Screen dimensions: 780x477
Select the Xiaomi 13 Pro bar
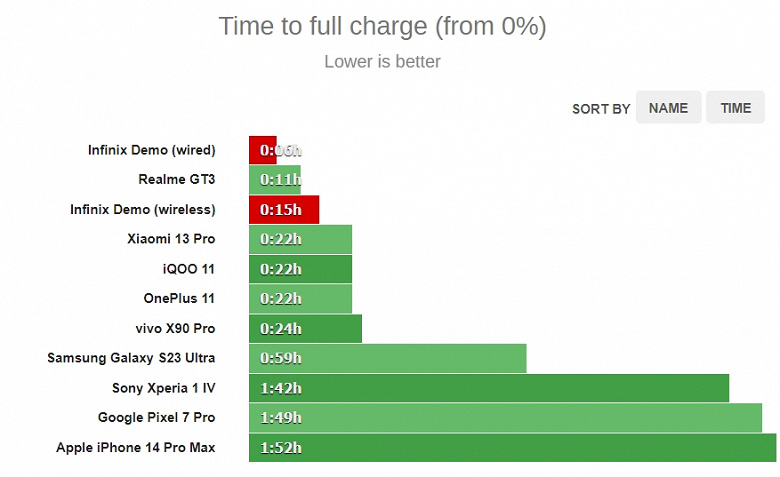pyautogui.click(x=300, y=239)
